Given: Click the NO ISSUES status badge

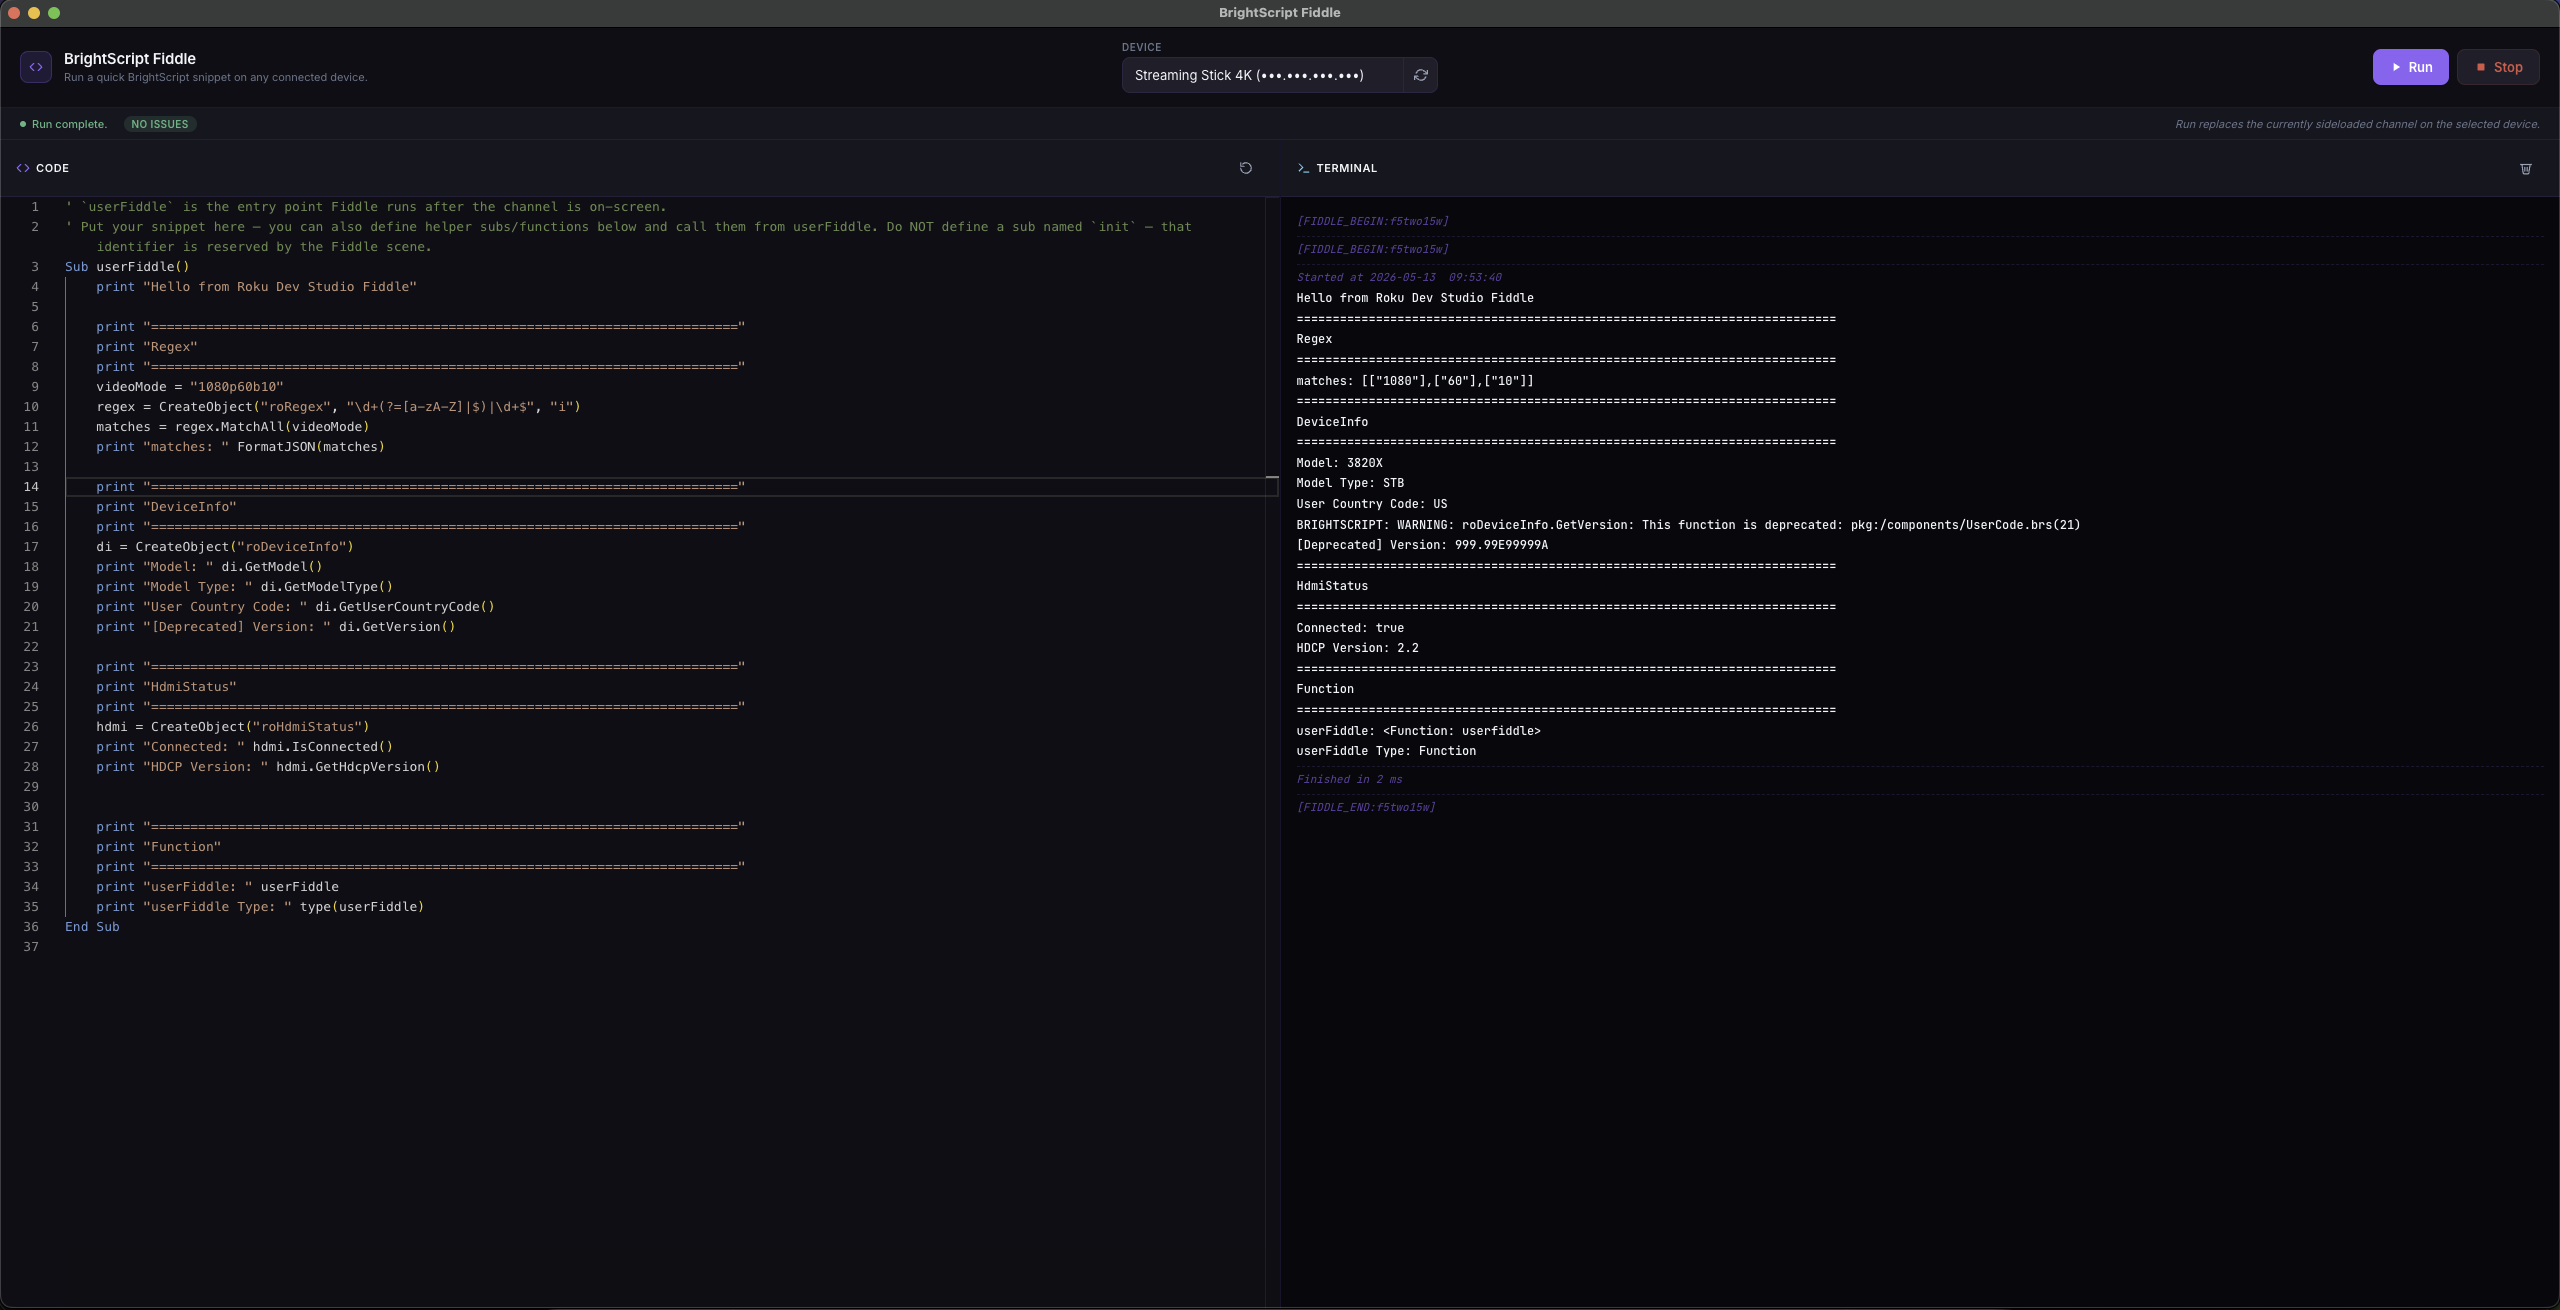Looking at the screenshot, I should pyautogui.click(x=160, y=124).
